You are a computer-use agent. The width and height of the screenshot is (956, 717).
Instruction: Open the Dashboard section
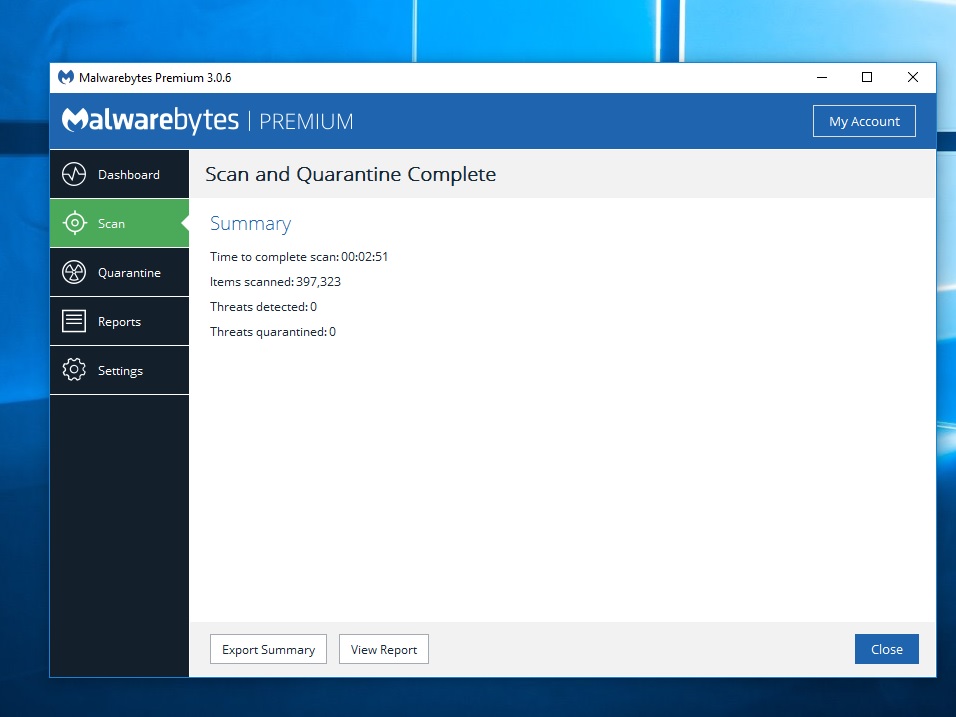(x=120, y=174)
